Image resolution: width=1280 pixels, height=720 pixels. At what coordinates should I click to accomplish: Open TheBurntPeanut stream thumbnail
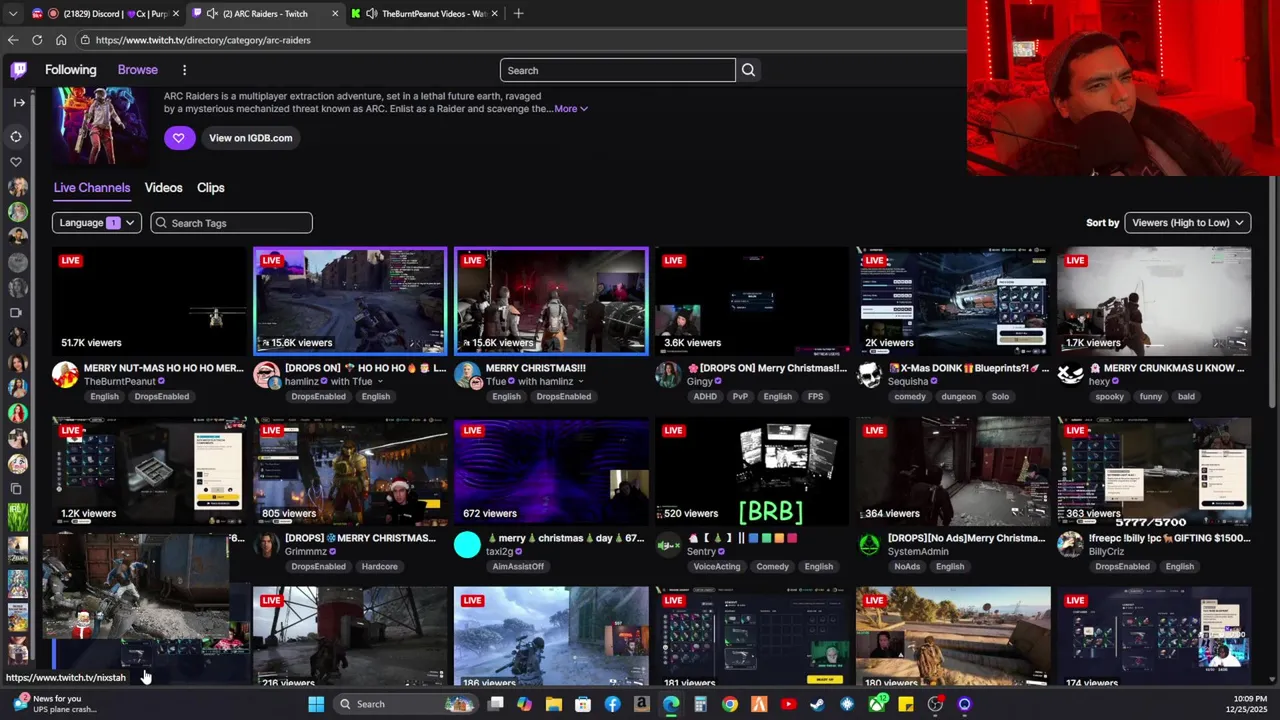(x=148, y=301)
